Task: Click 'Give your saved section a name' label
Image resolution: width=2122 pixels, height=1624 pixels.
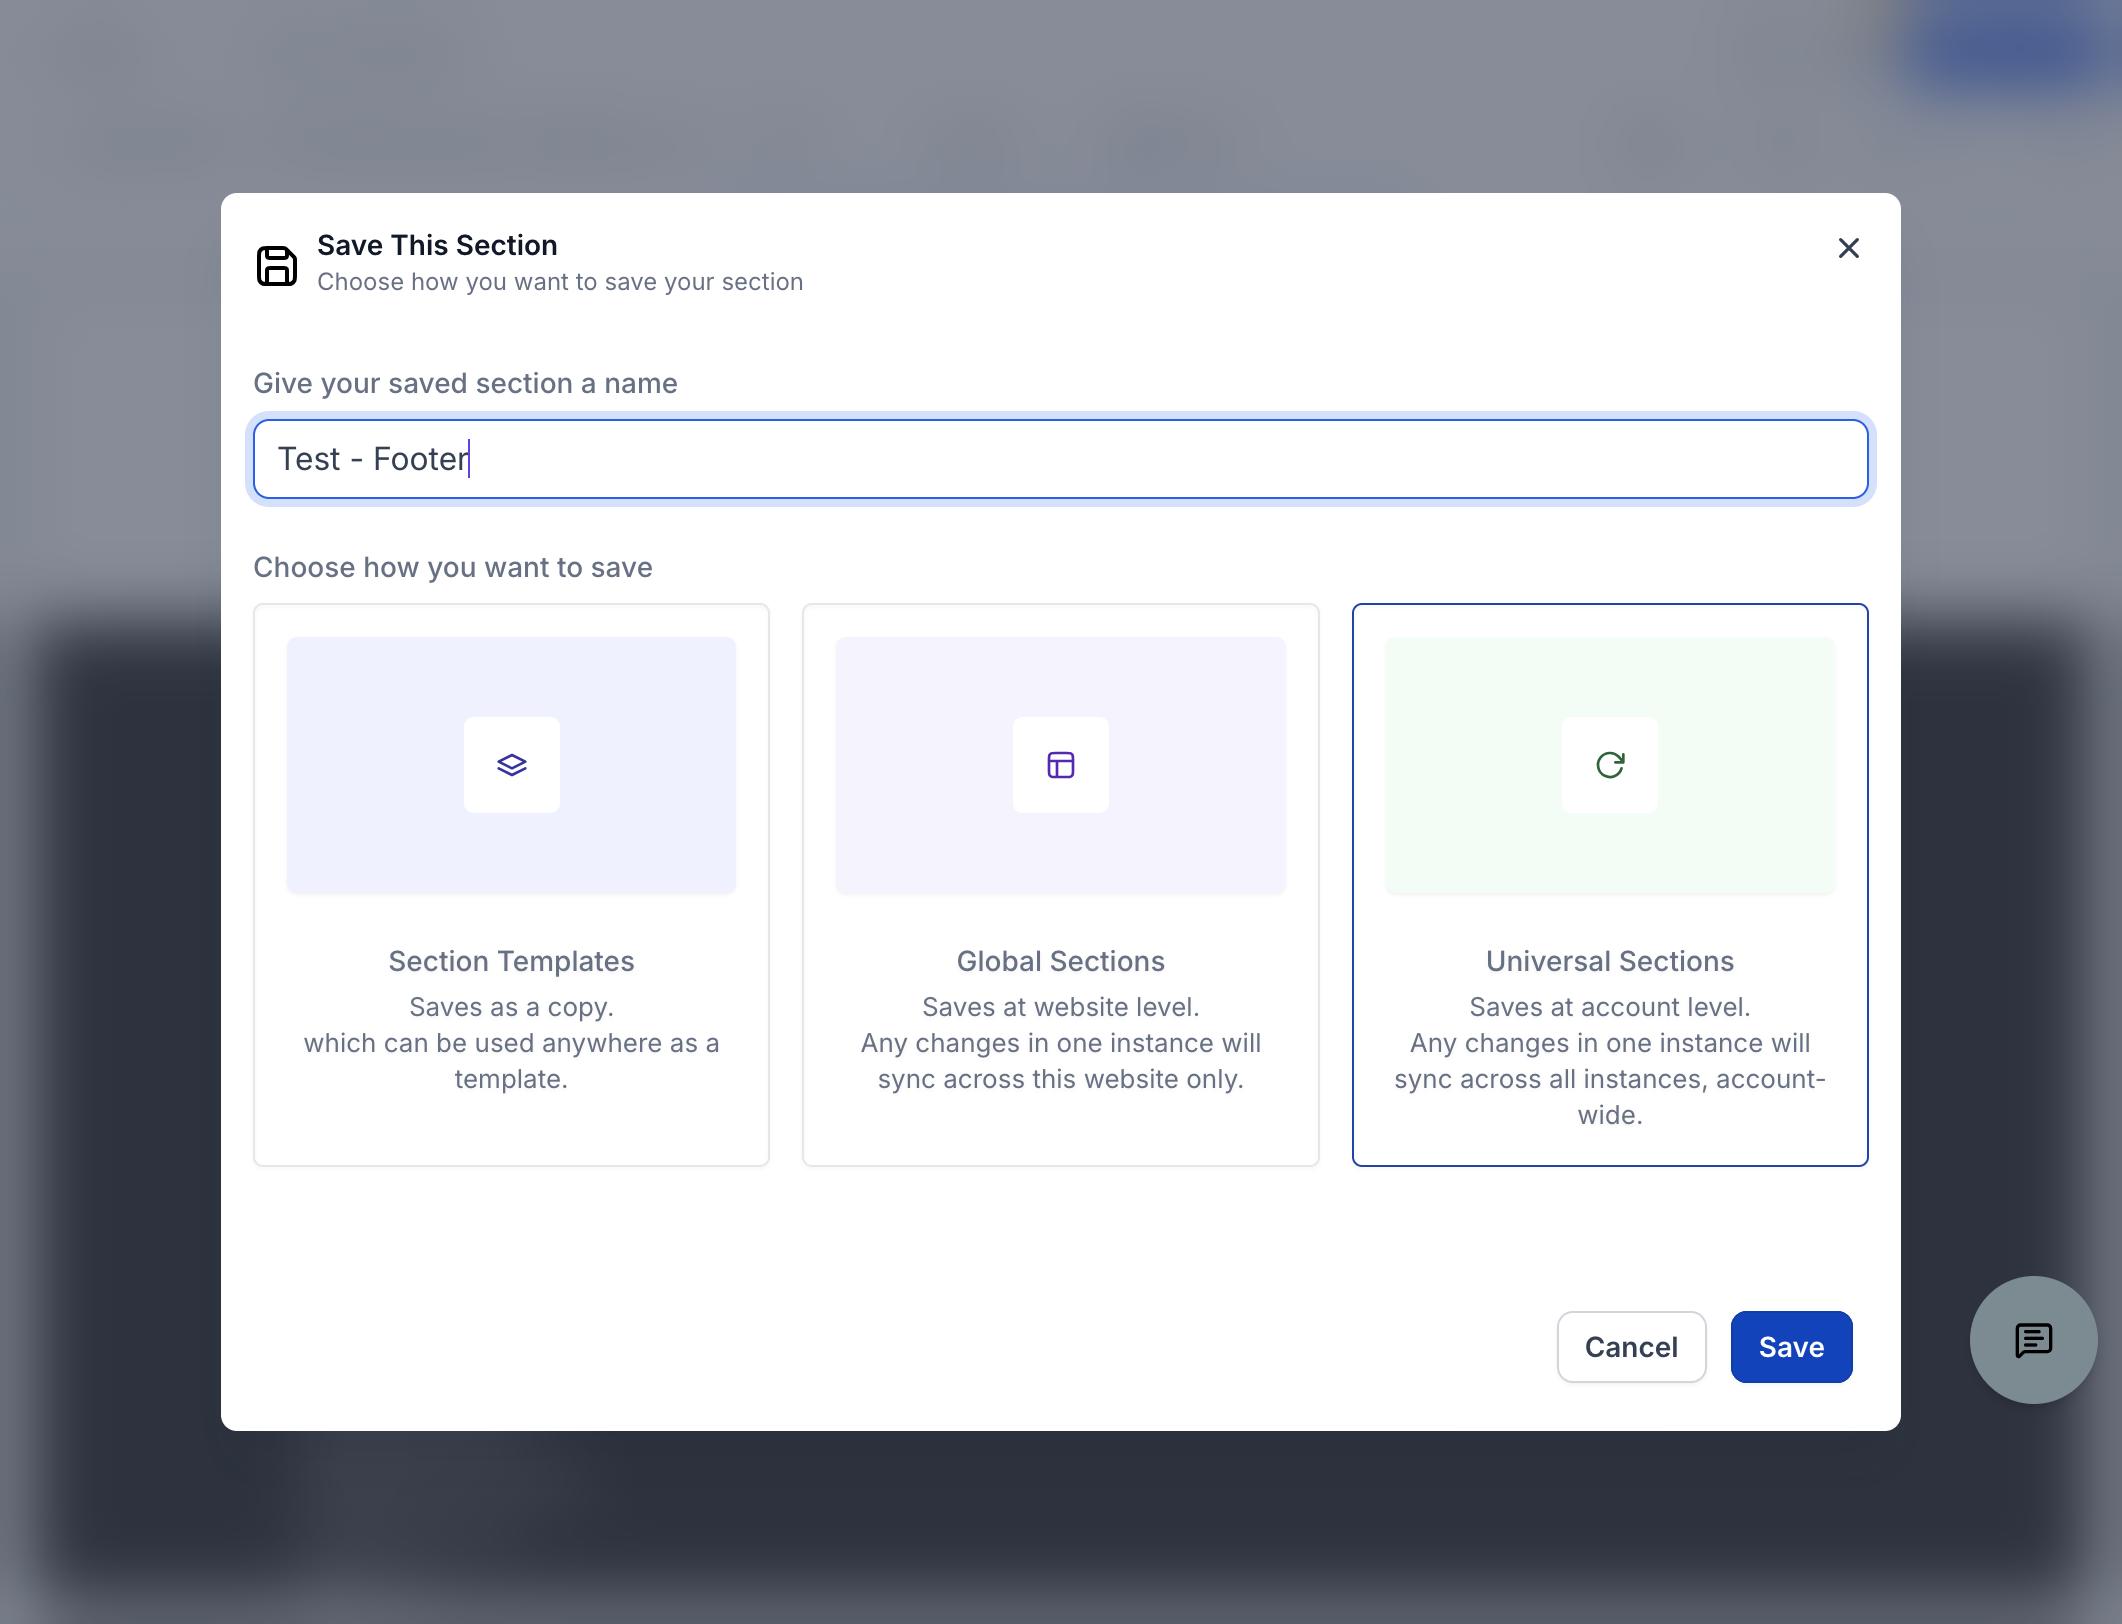Action: [x=465, y=383]
